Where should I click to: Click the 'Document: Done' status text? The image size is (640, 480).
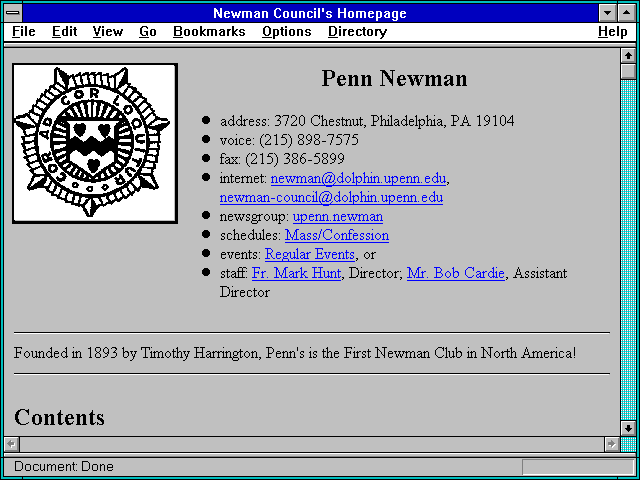[64, 466]
